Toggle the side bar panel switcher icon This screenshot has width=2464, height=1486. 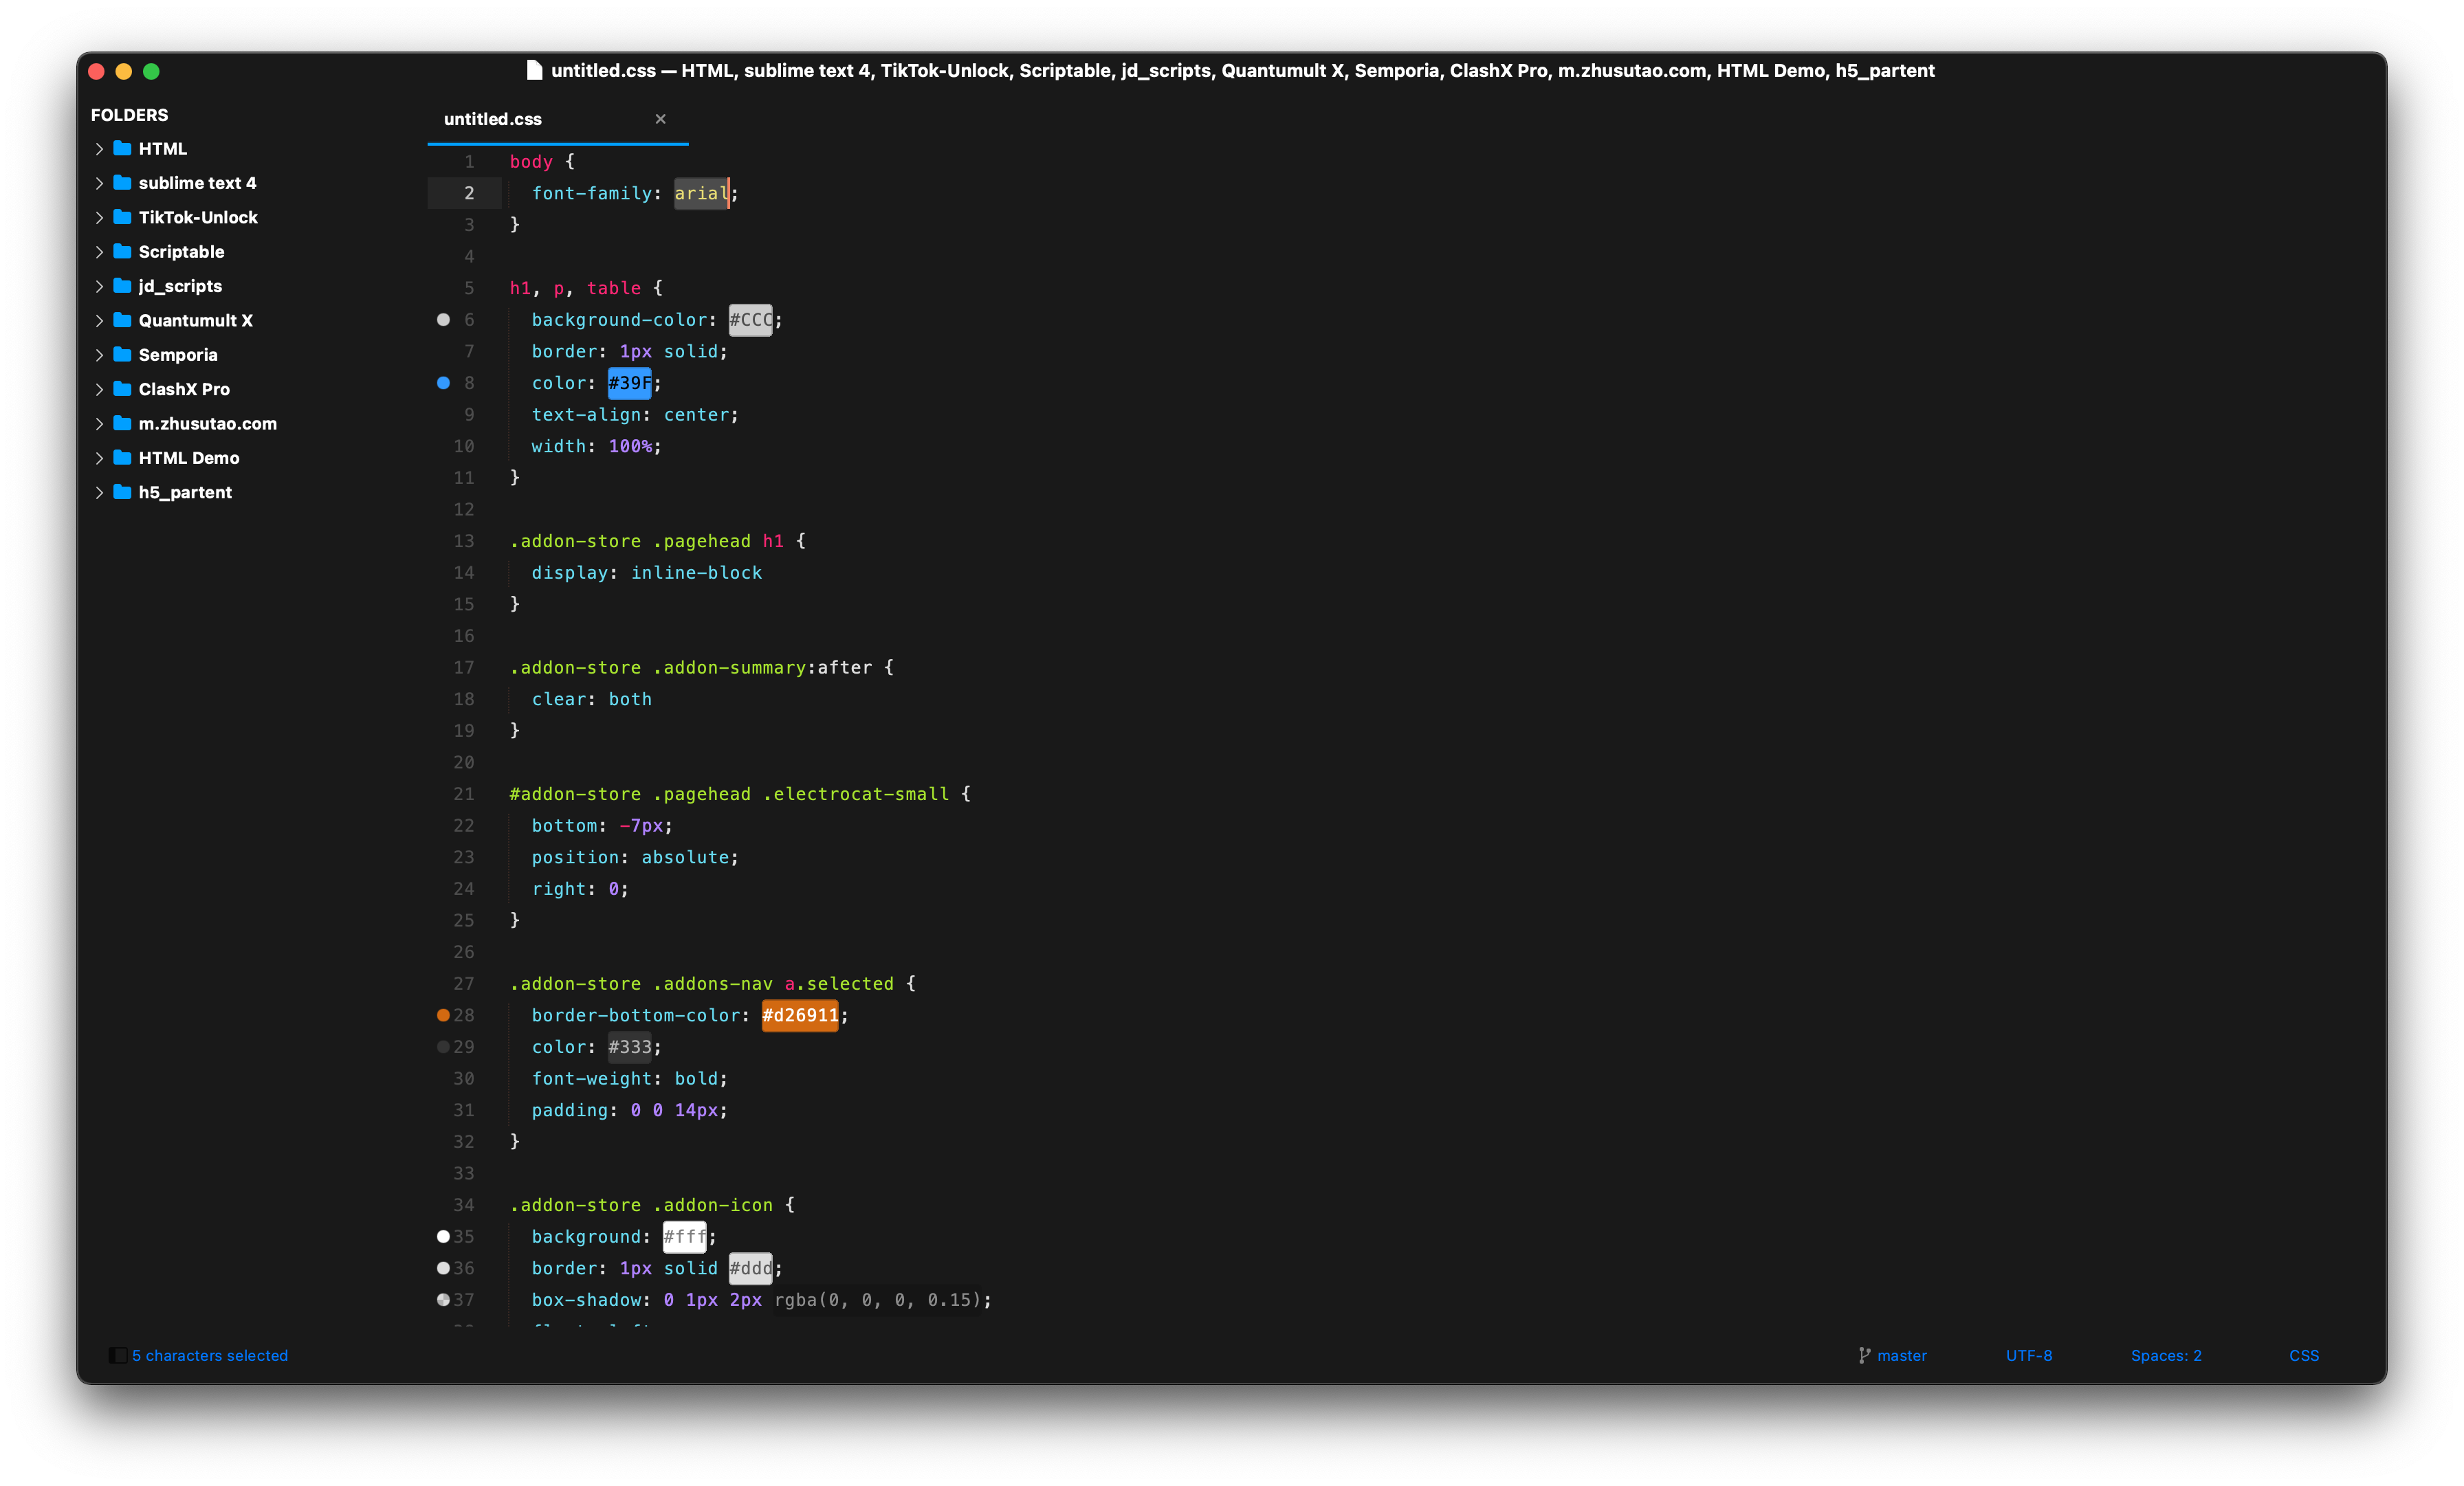point(118,1355)
